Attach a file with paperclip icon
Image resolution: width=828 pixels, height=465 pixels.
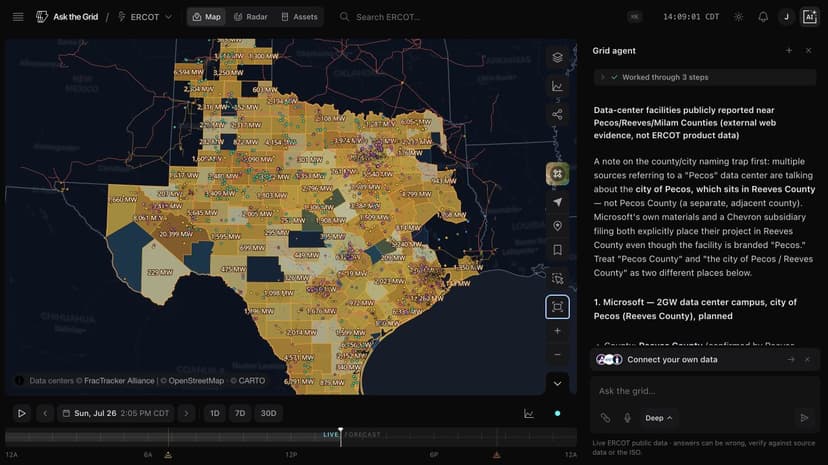point(605,418)
